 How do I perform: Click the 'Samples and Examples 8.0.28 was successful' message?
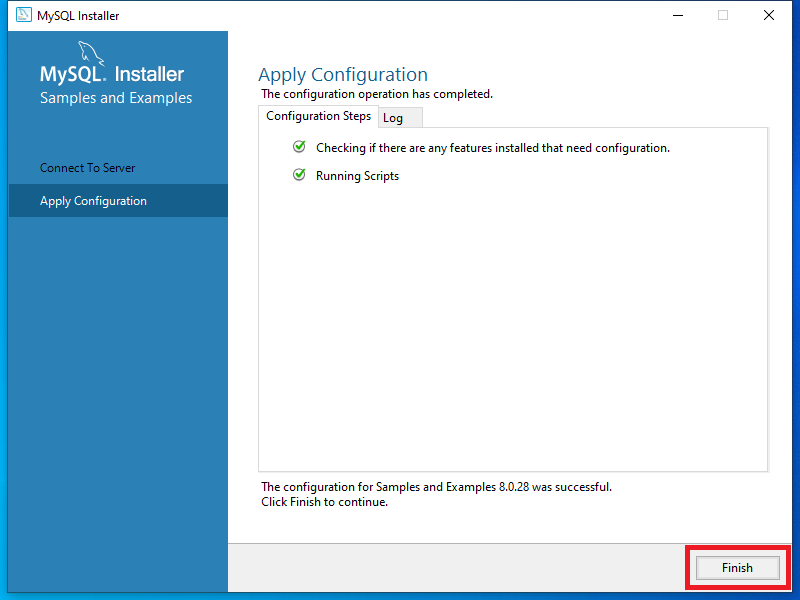(x=436, y=487)
